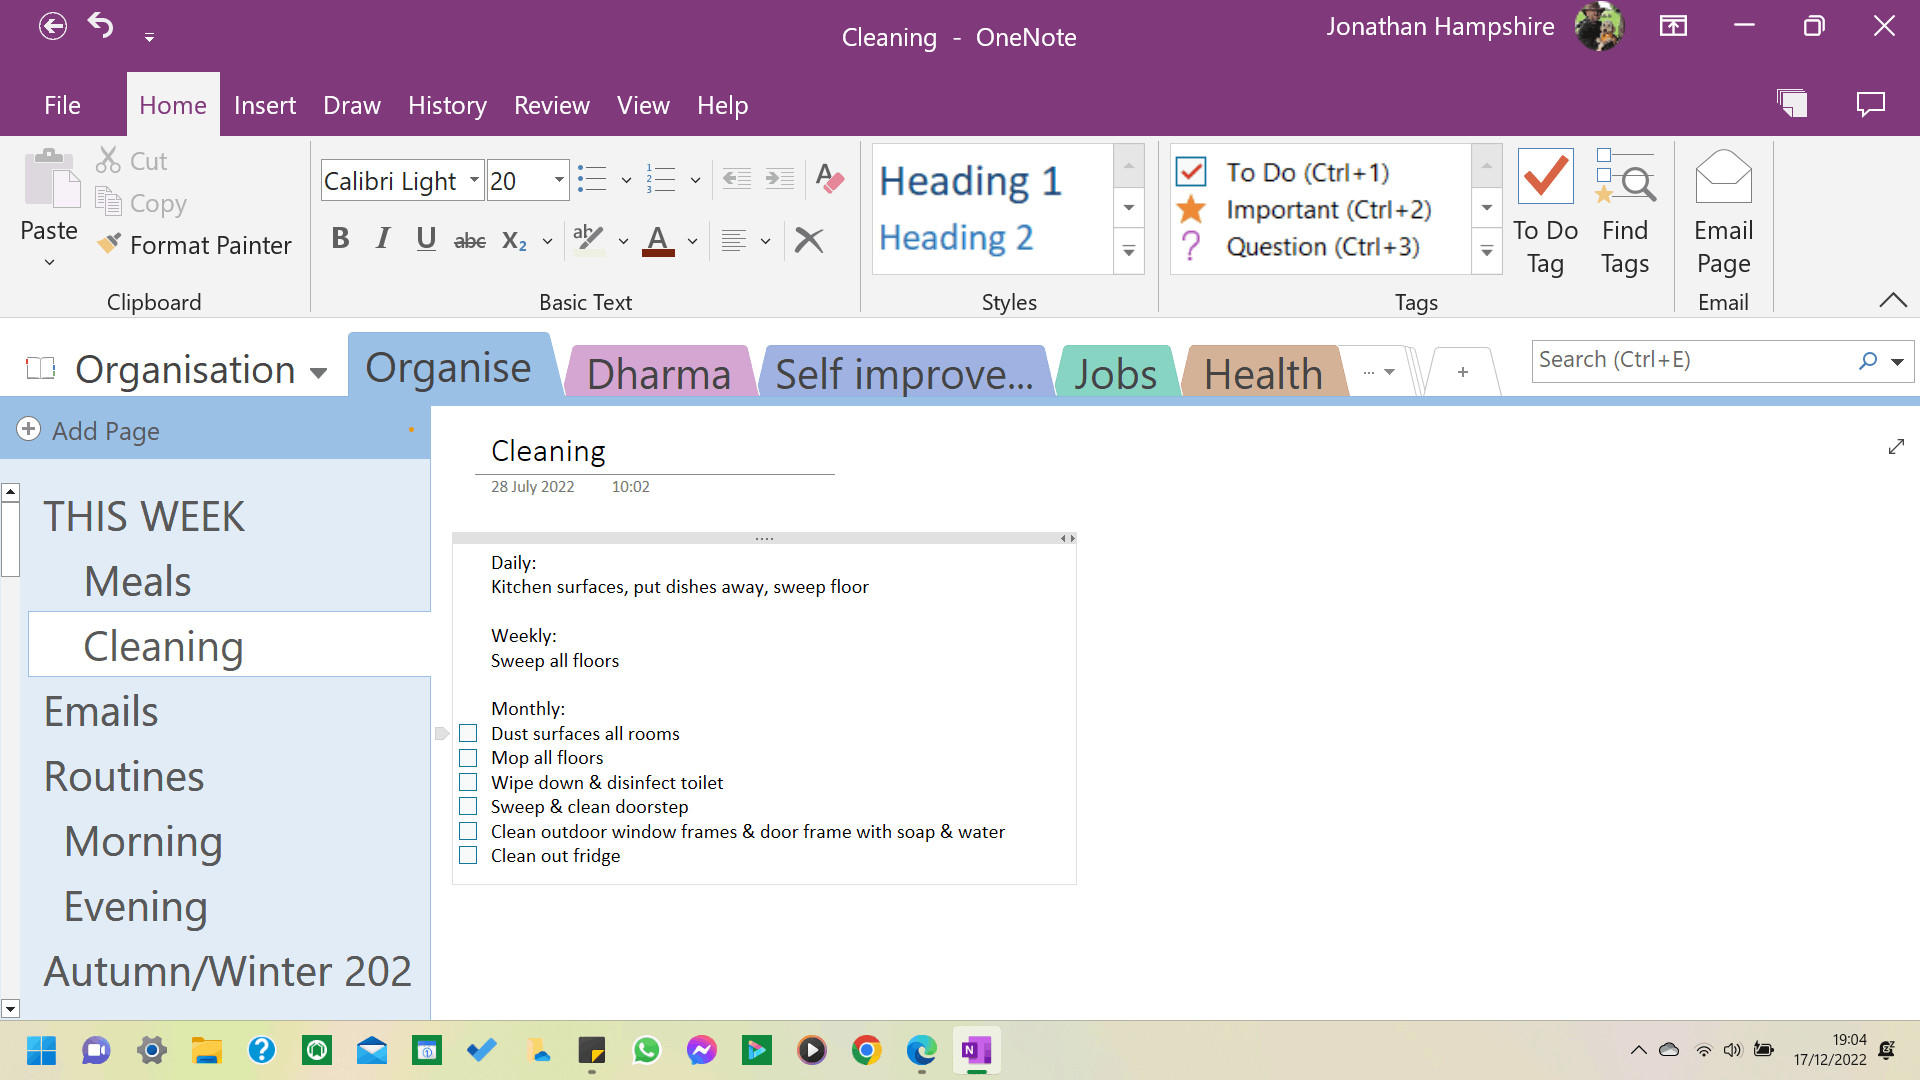Switch to the Draw ribbon tab
This screenshot has height=1080, width=1920.
pos(352,105)
